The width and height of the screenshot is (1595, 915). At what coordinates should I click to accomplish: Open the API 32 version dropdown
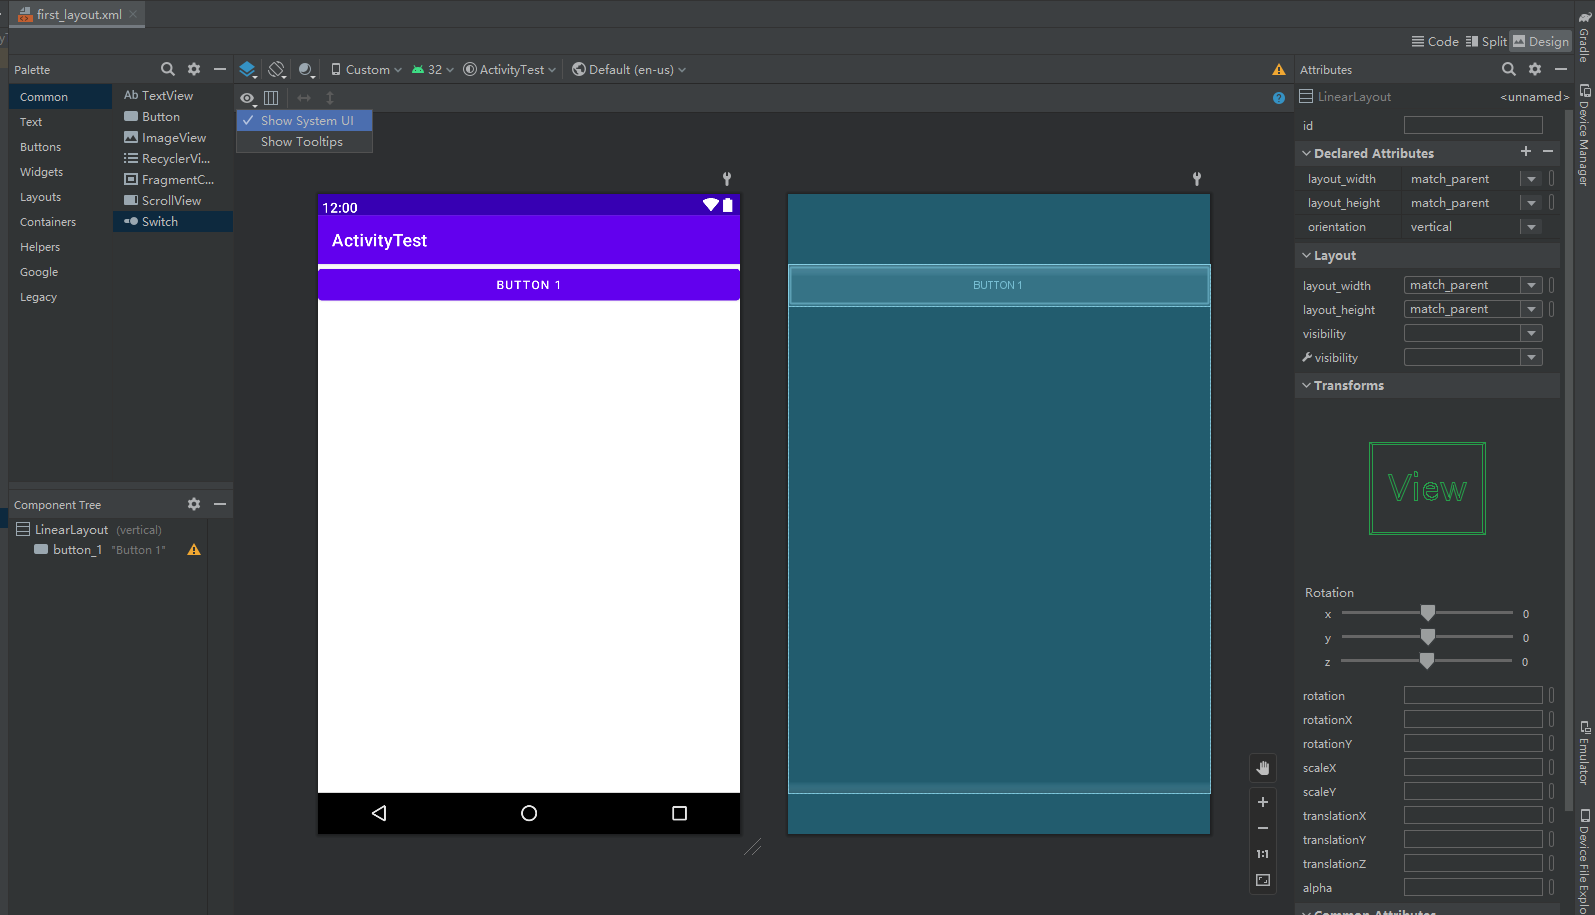(432, 70)
